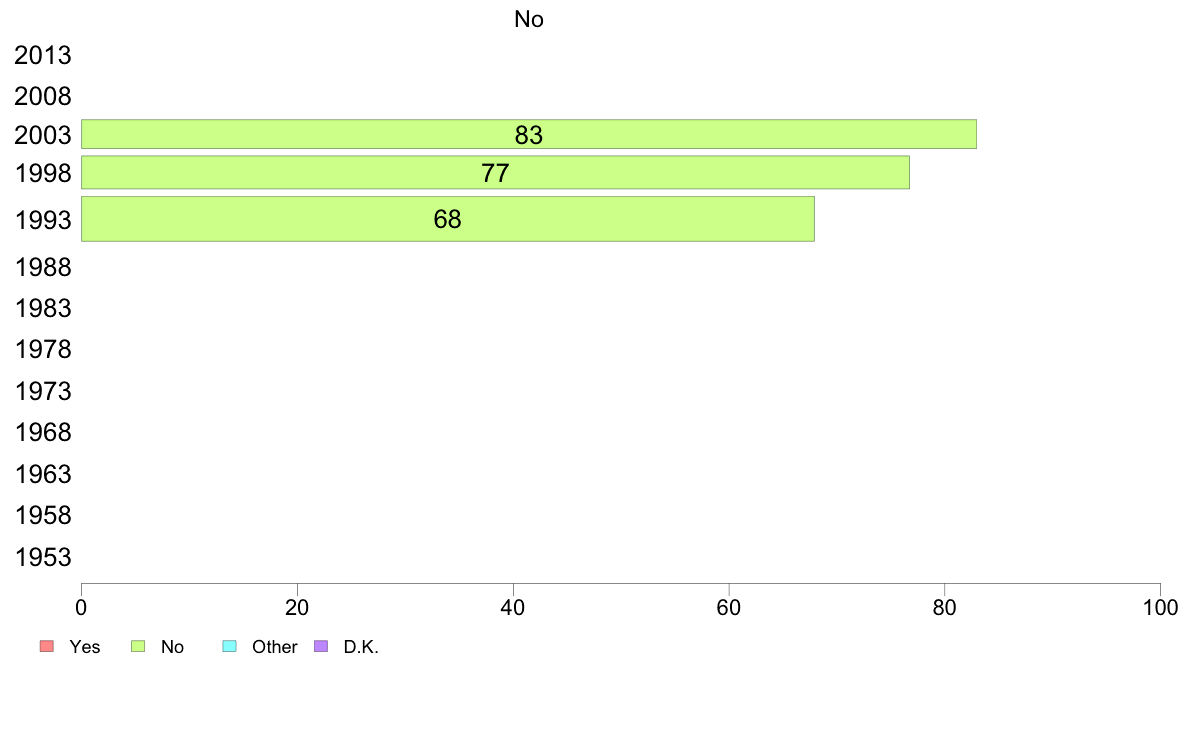Screen dimensions: 1188x736
Task: Click the green No legend swatch
Action: click(x=138, y=646)
